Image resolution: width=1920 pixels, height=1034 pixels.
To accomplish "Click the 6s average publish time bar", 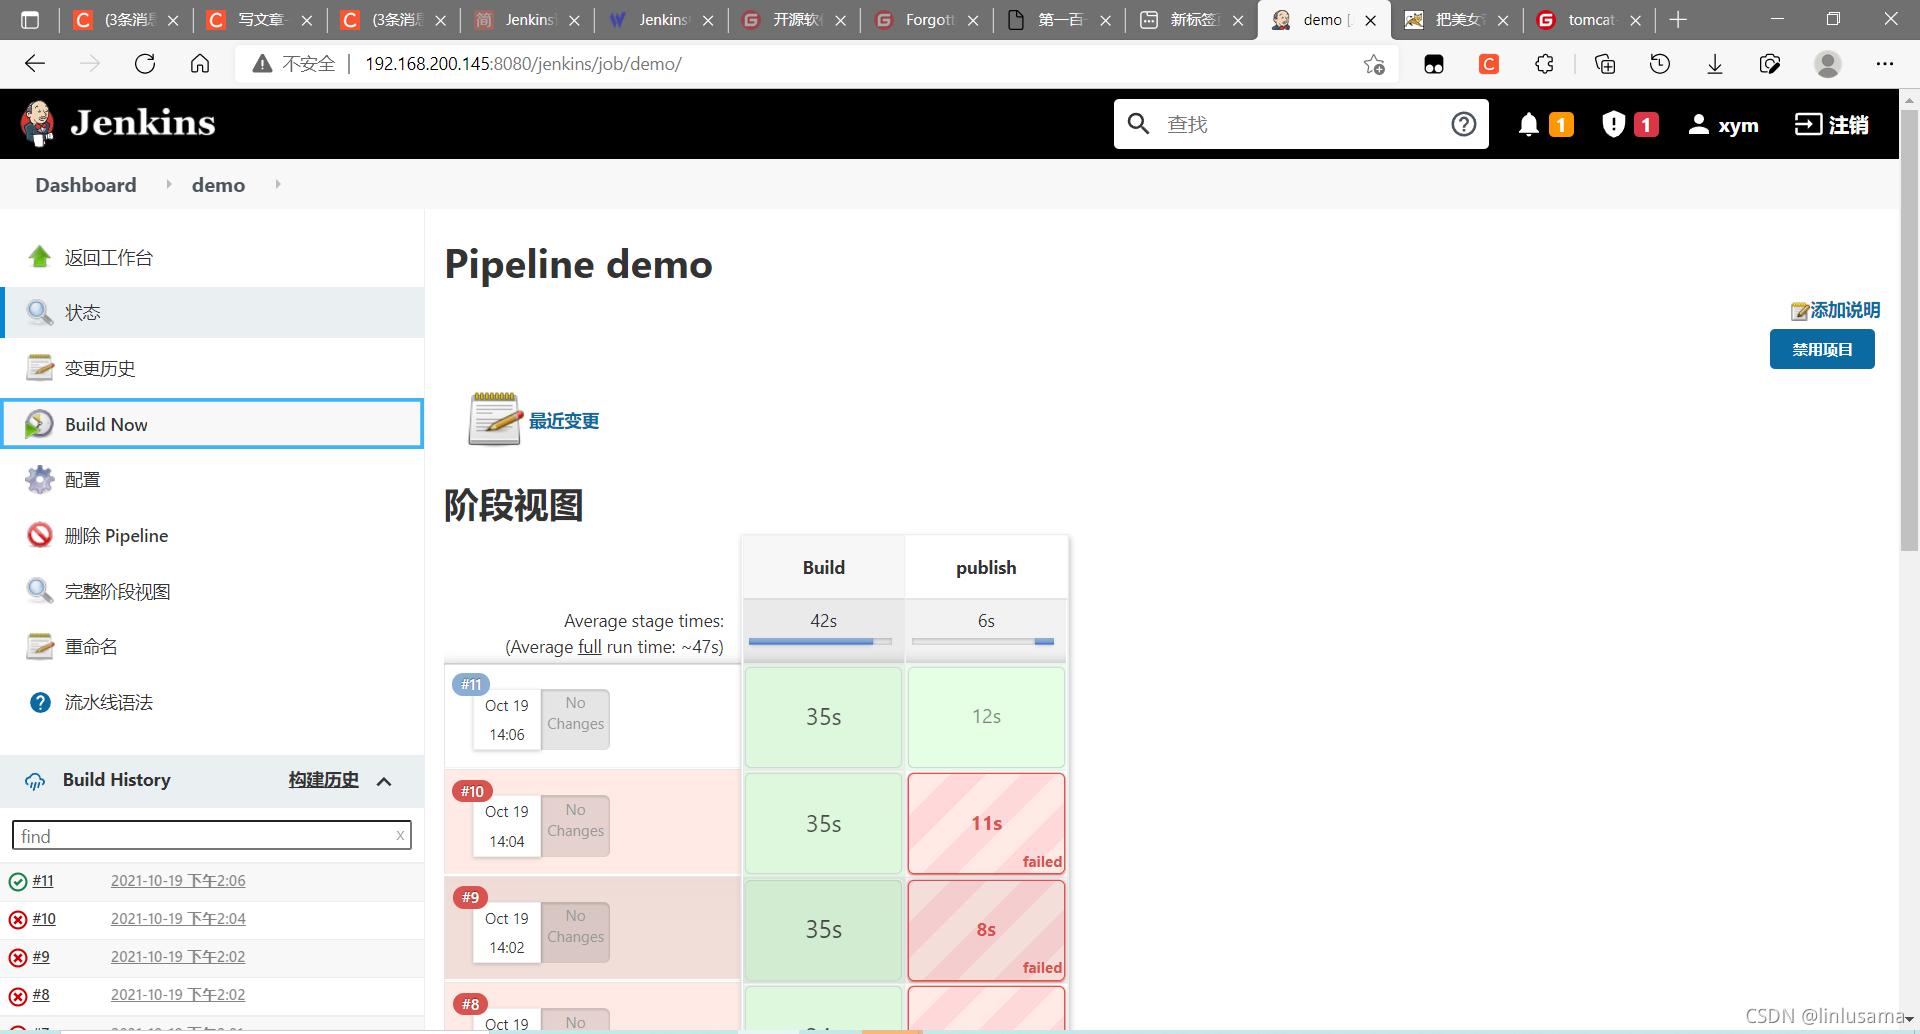I will pyautogui.click(x=983, y=642).
